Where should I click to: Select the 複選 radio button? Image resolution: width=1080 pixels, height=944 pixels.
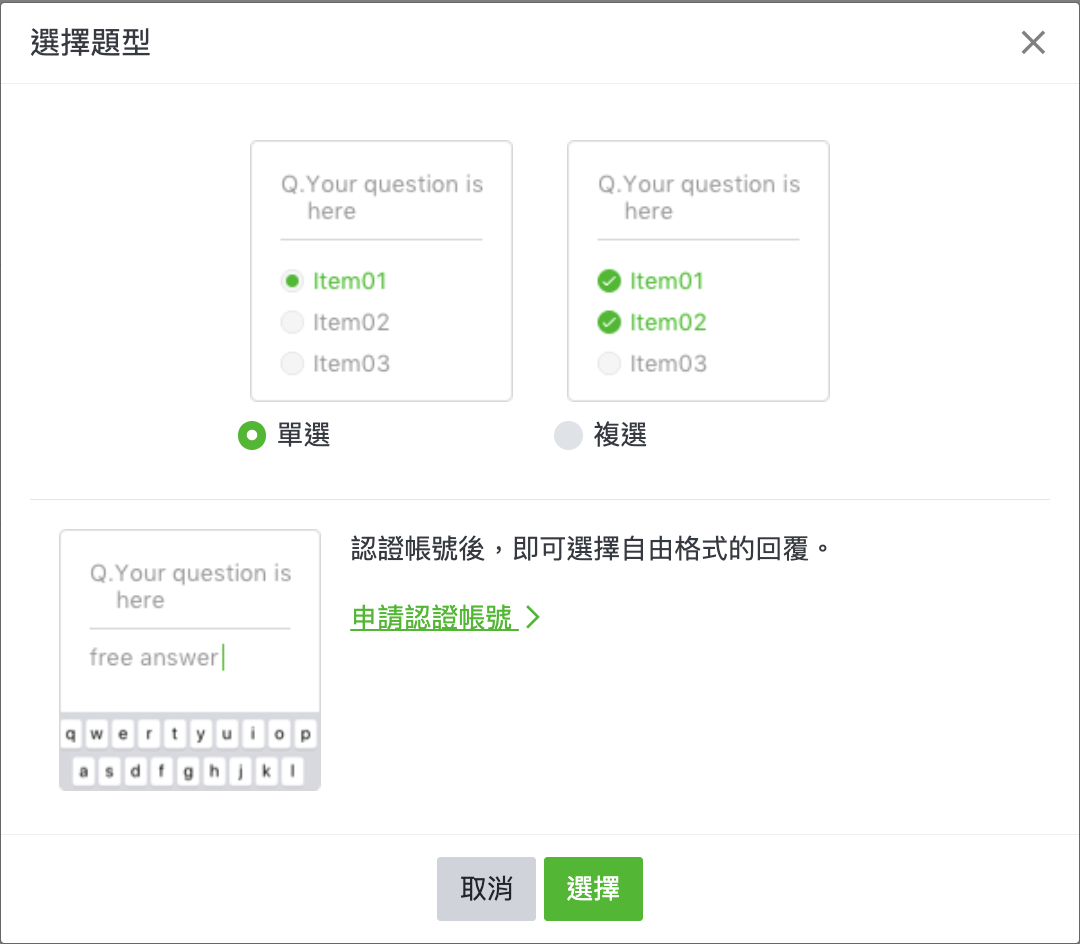(568, 436)
